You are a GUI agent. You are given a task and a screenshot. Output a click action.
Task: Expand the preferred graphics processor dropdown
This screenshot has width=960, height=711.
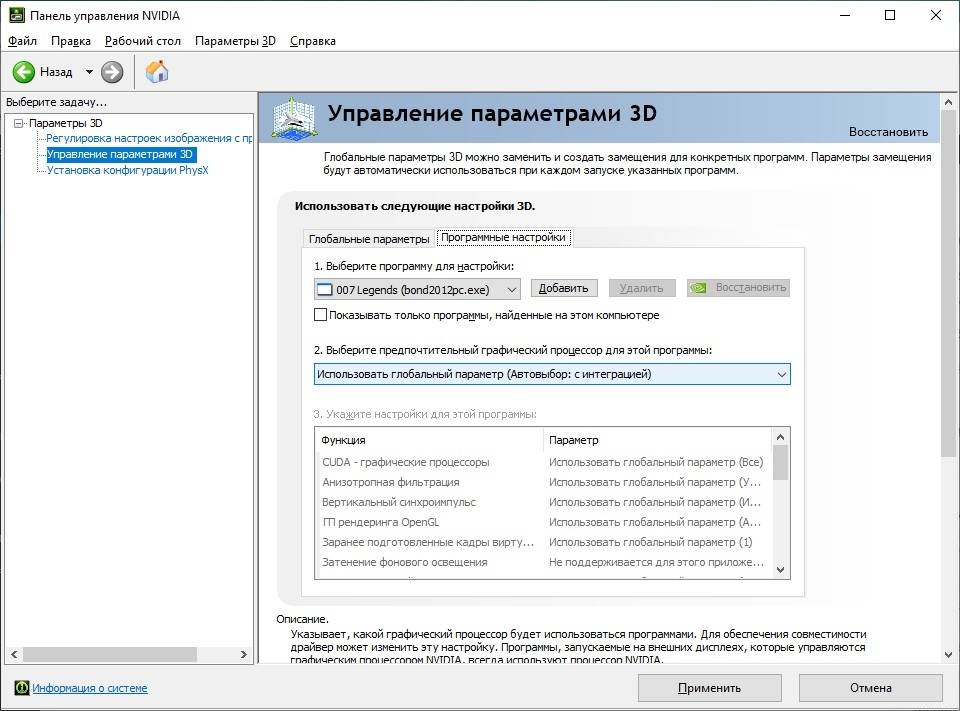(x=551, y=374)
